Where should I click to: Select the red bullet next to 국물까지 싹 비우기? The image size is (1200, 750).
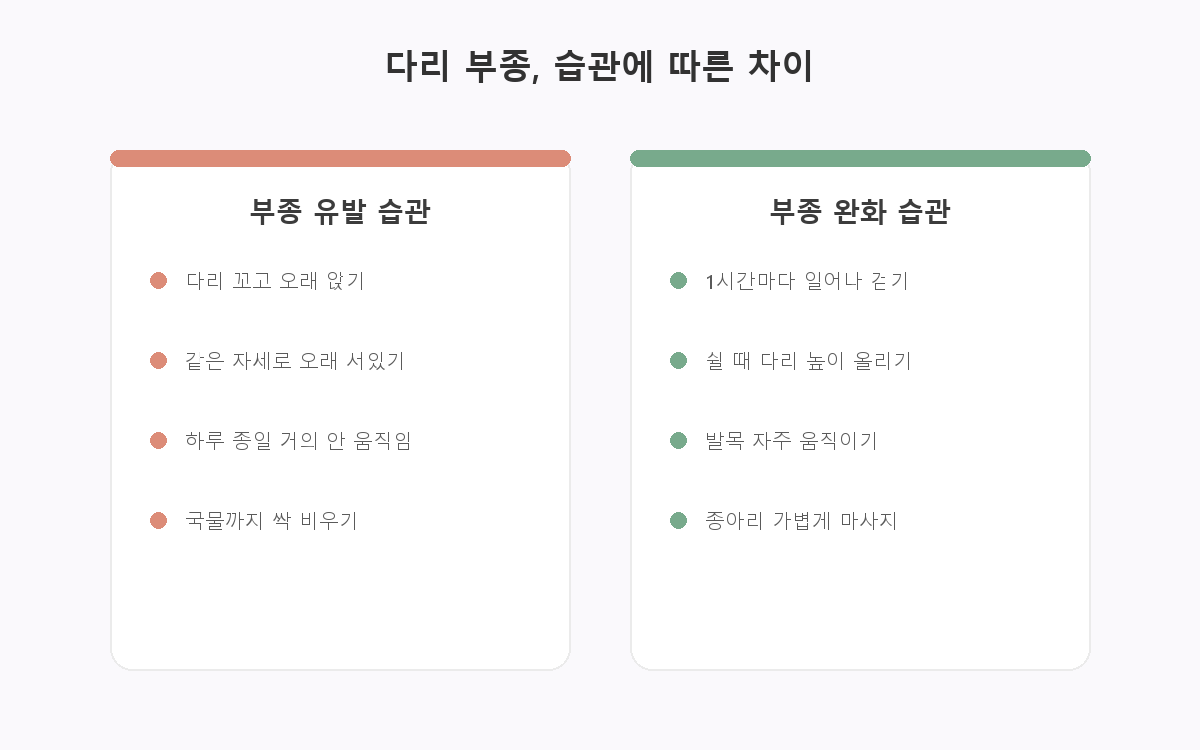click(x=158, y=520)
